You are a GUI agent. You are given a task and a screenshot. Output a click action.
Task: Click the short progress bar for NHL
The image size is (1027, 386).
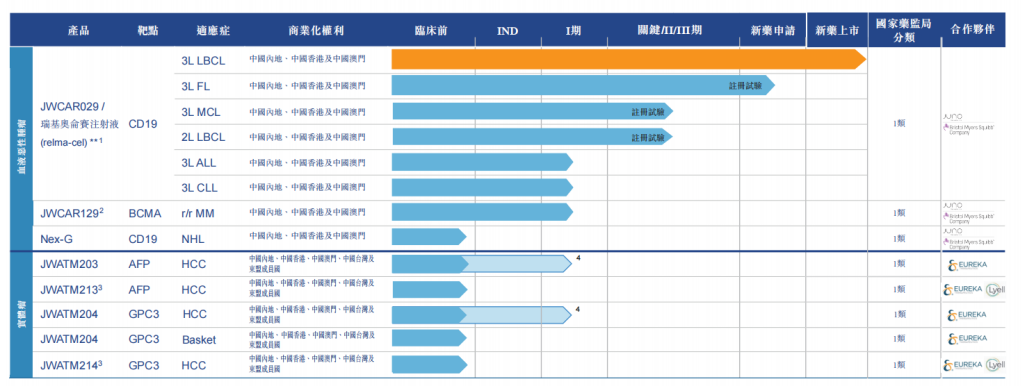tap(429, 237)
